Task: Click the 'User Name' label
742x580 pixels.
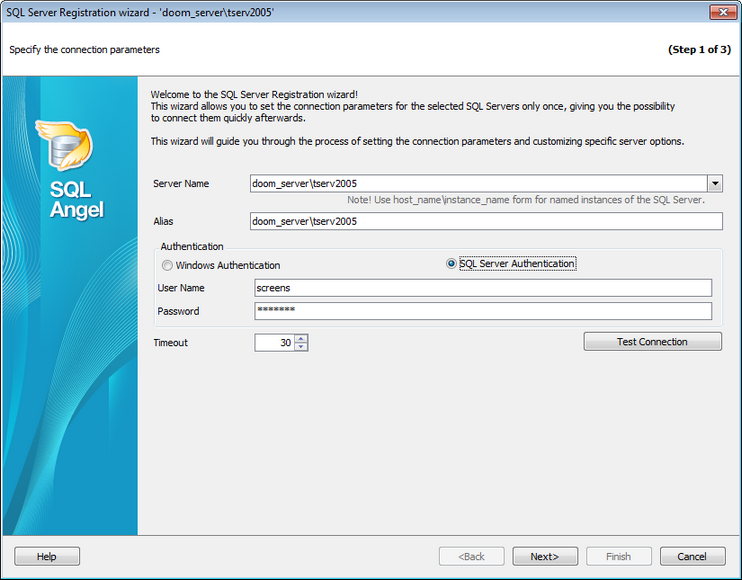Action: pos(181,288)
